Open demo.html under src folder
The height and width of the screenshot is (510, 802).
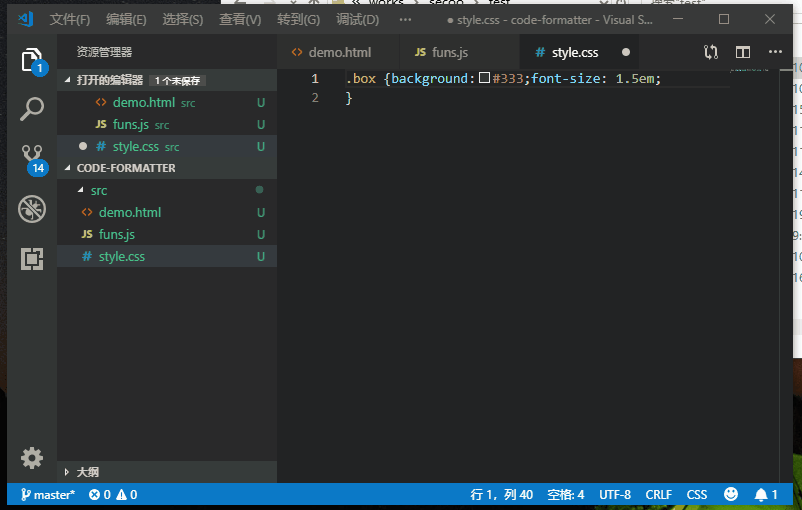click(167, 212)
